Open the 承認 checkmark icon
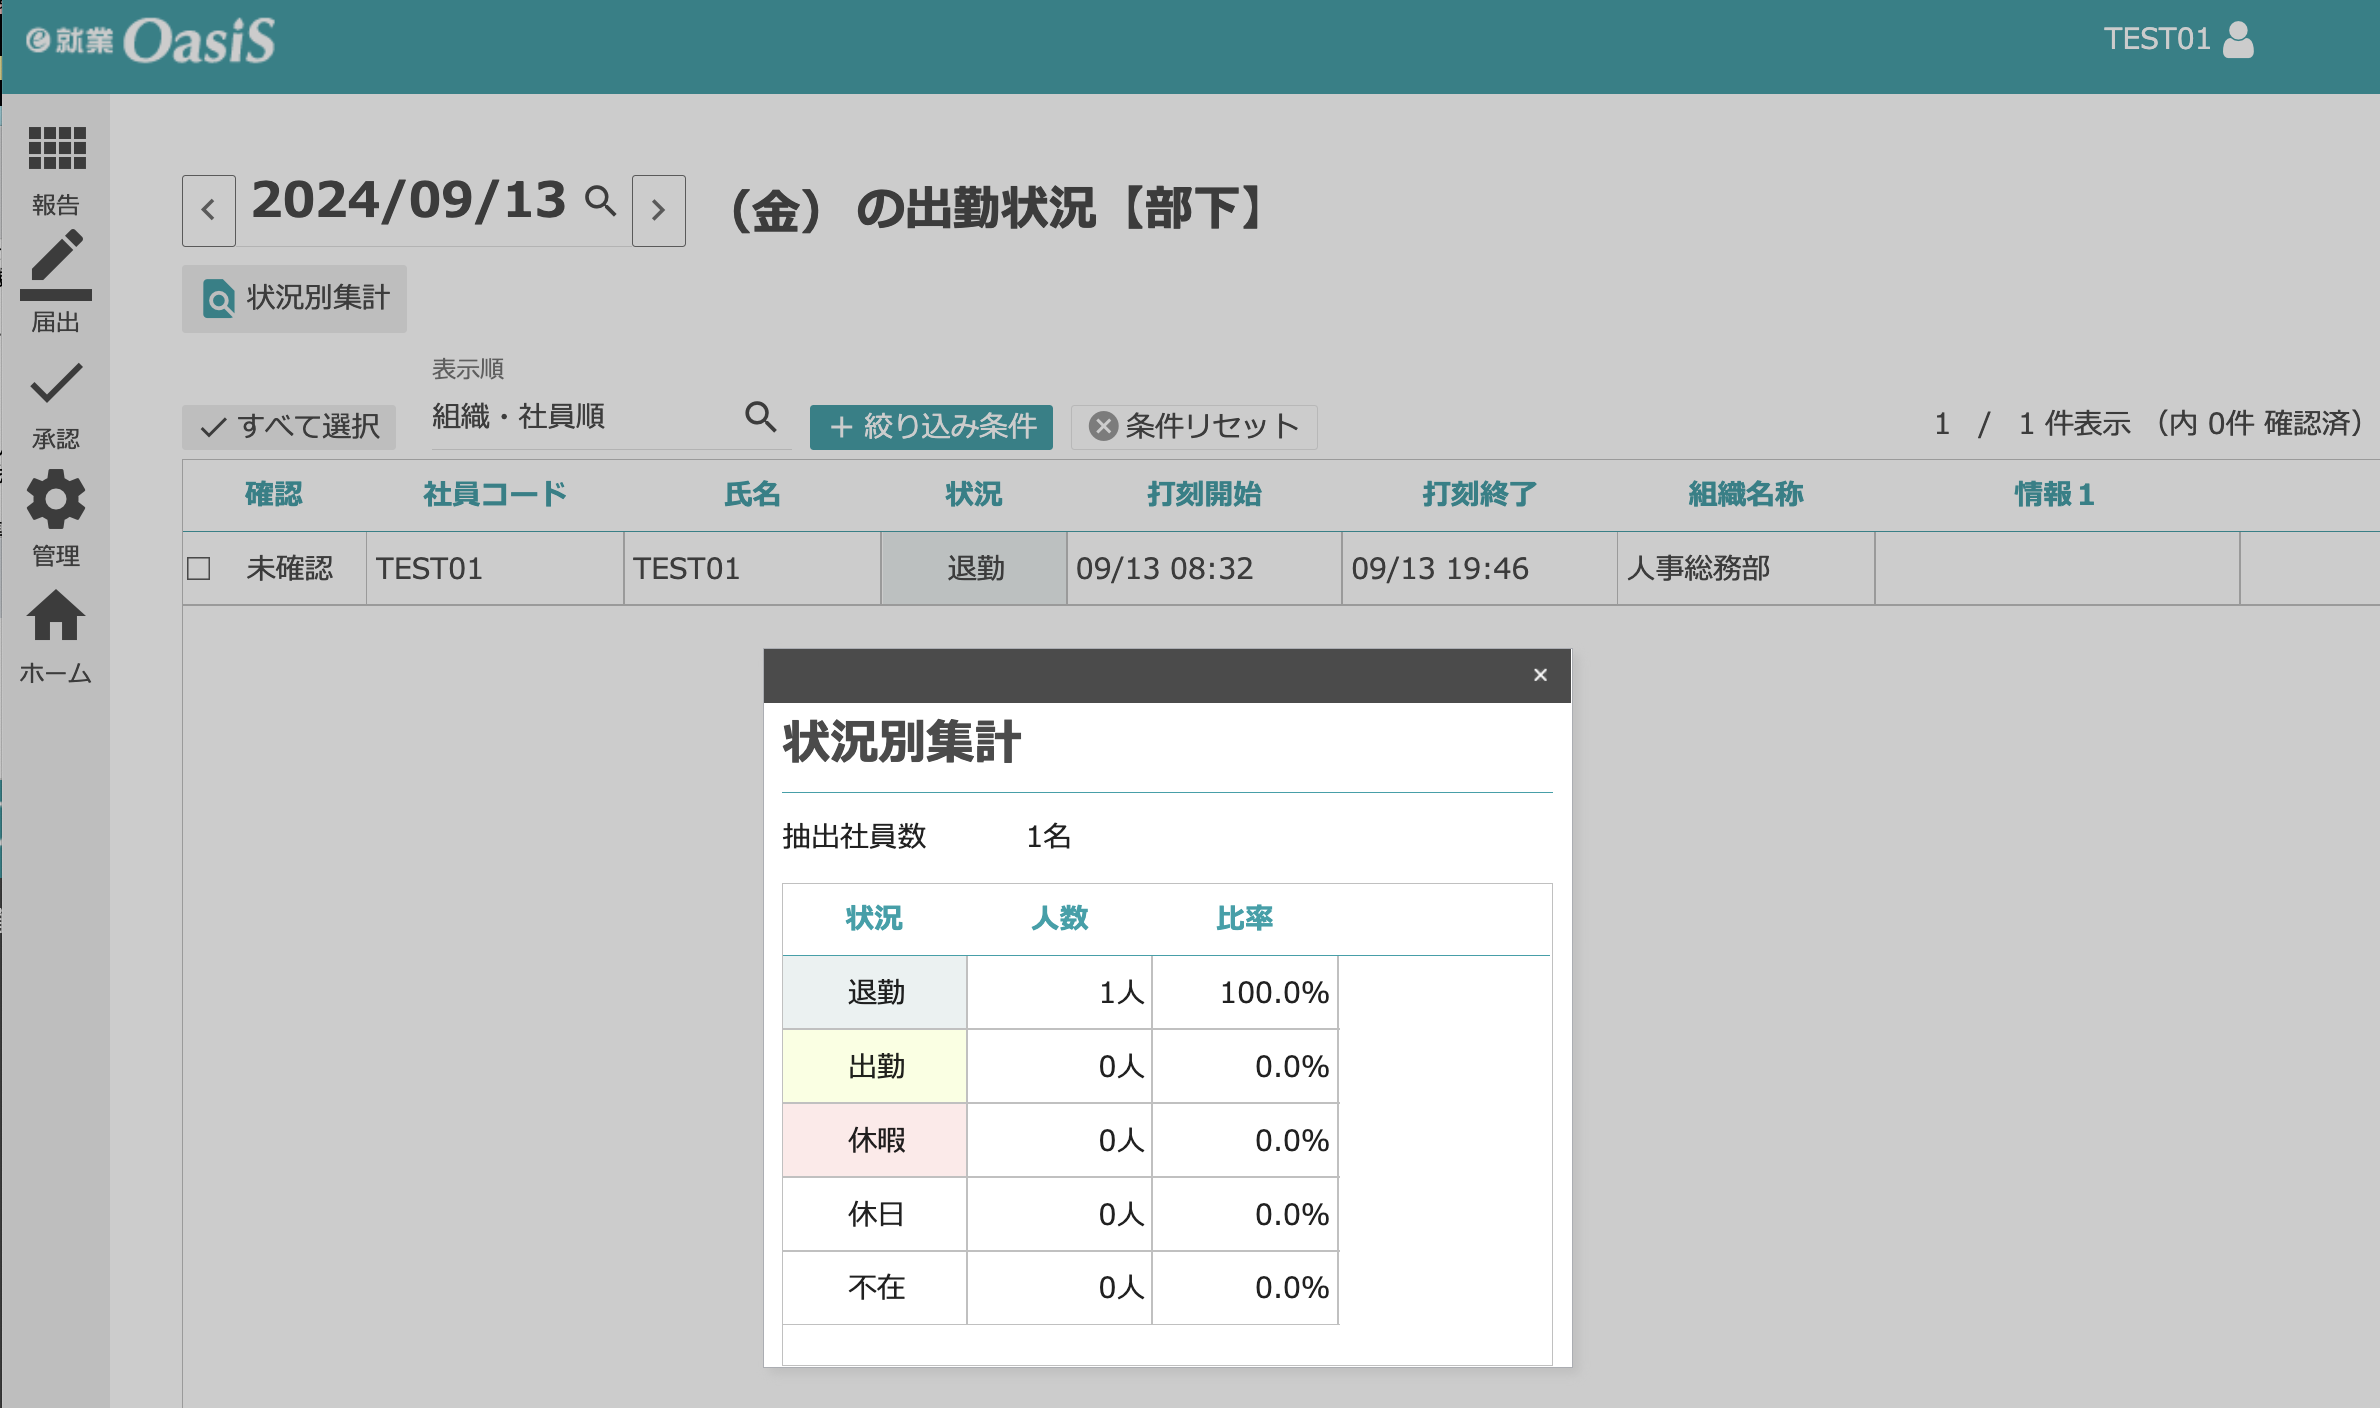This screenshot has height=1408, width=2380. click(56, 384)
